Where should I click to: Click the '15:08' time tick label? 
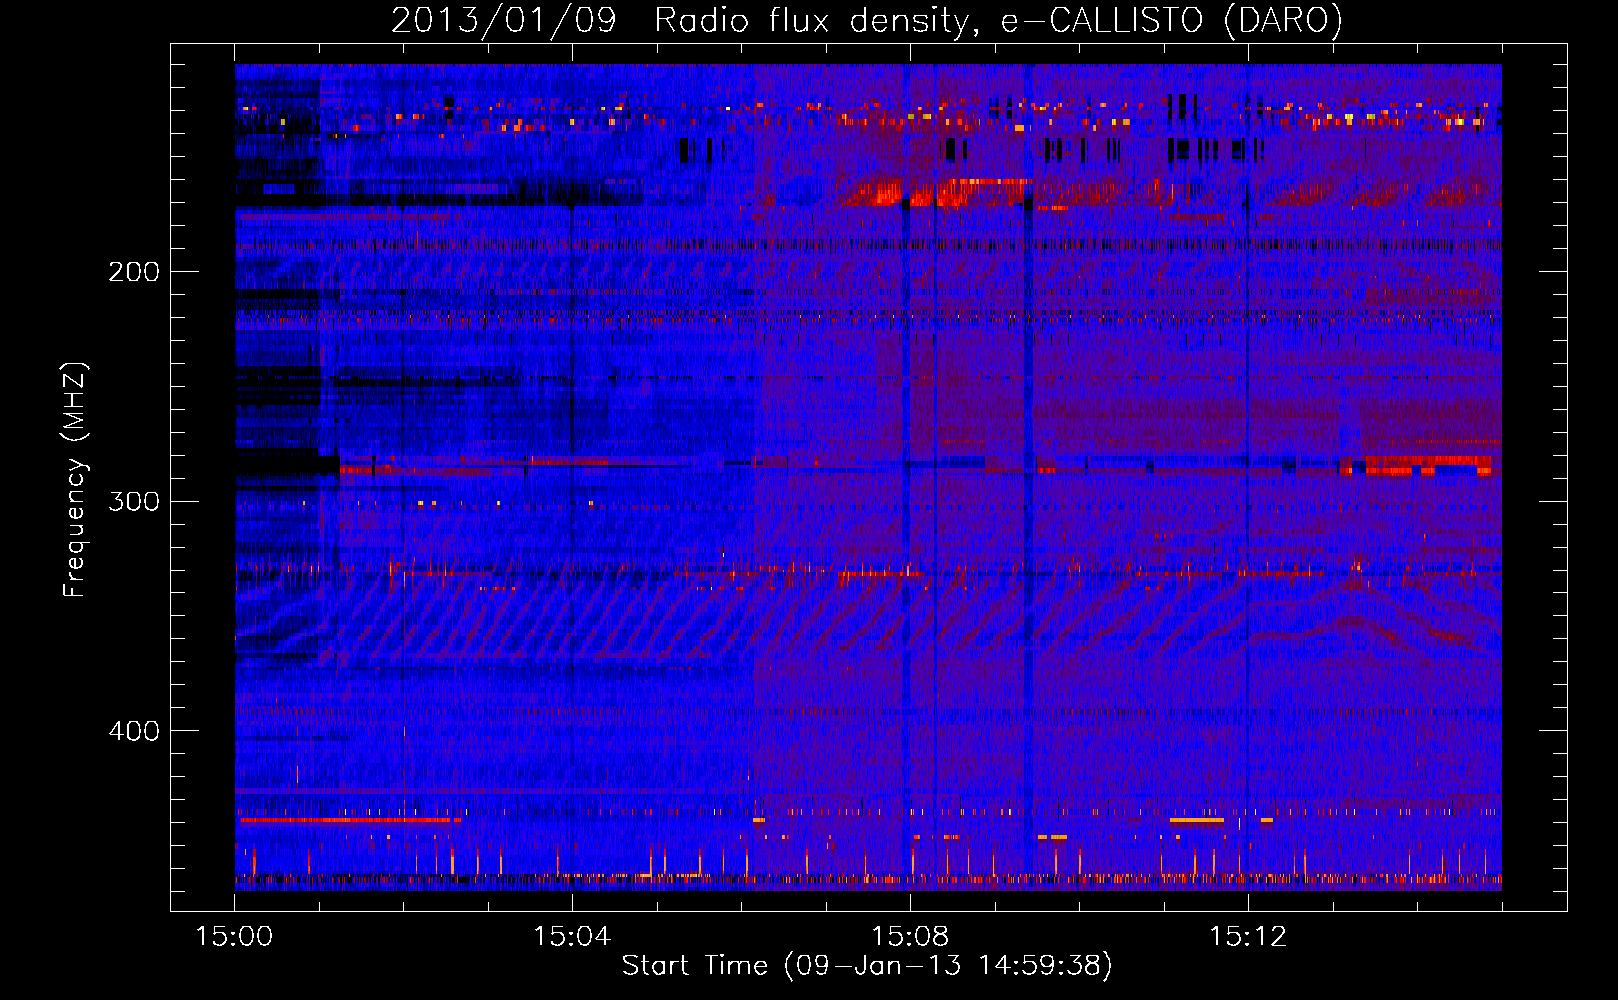(x=910, y=937)
